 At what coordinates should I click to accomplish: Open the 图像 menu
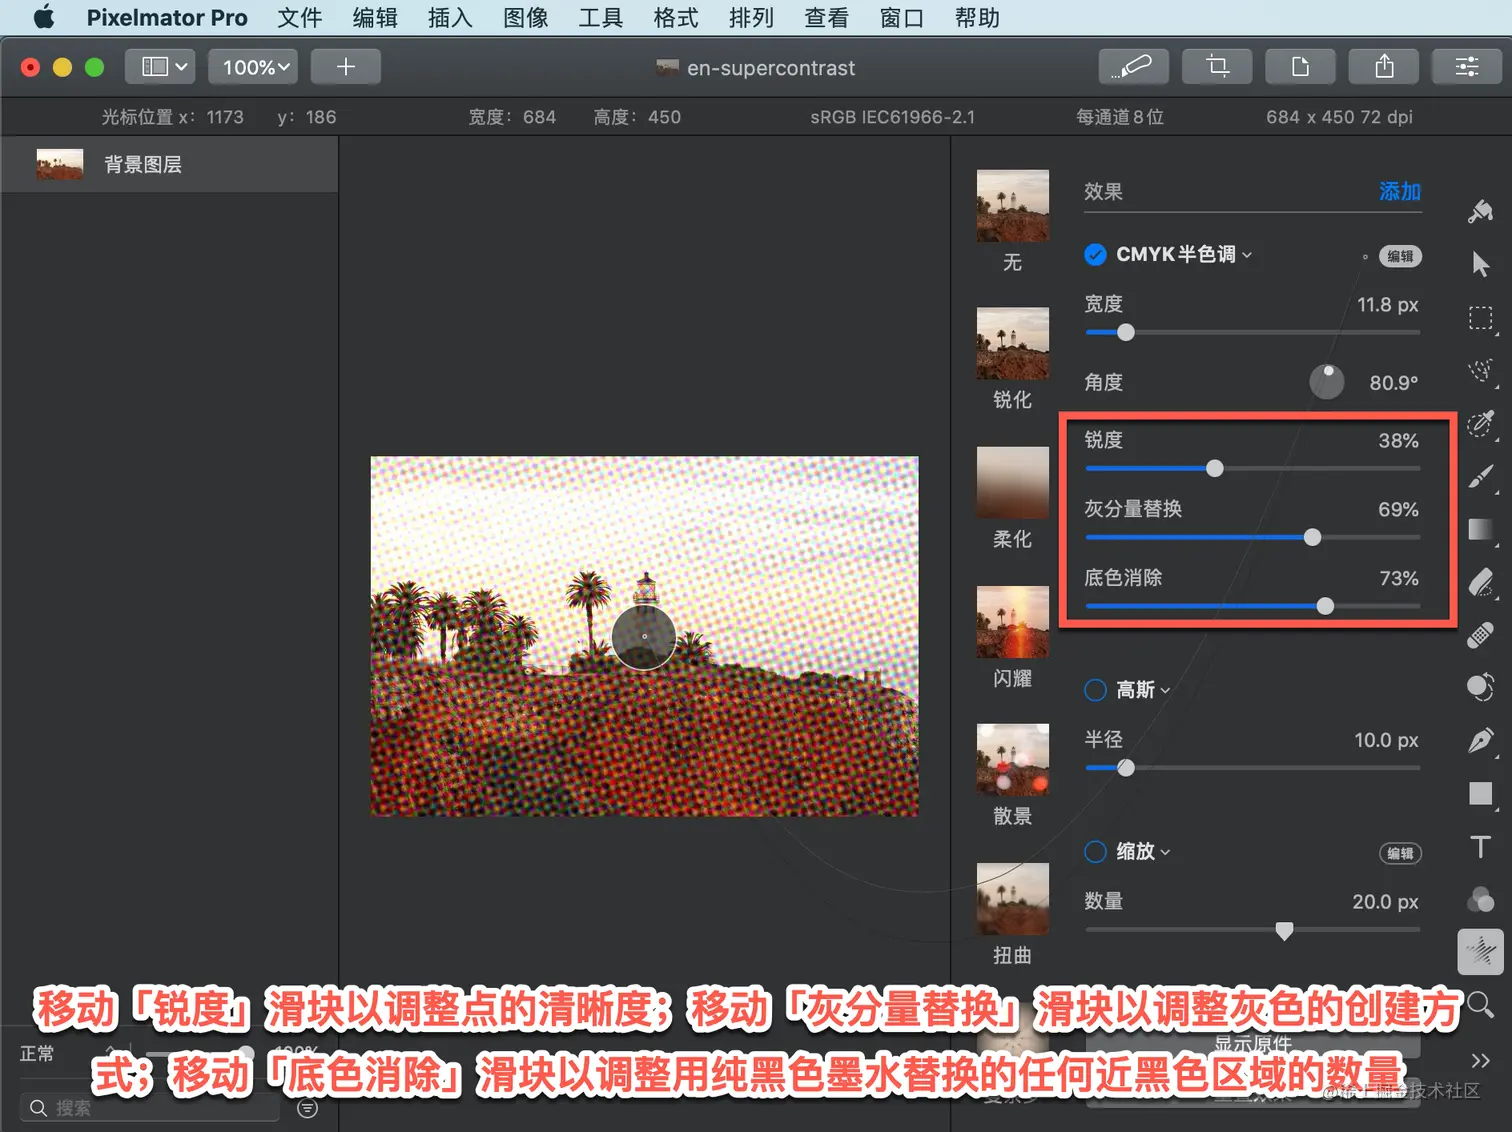(526, 18)
